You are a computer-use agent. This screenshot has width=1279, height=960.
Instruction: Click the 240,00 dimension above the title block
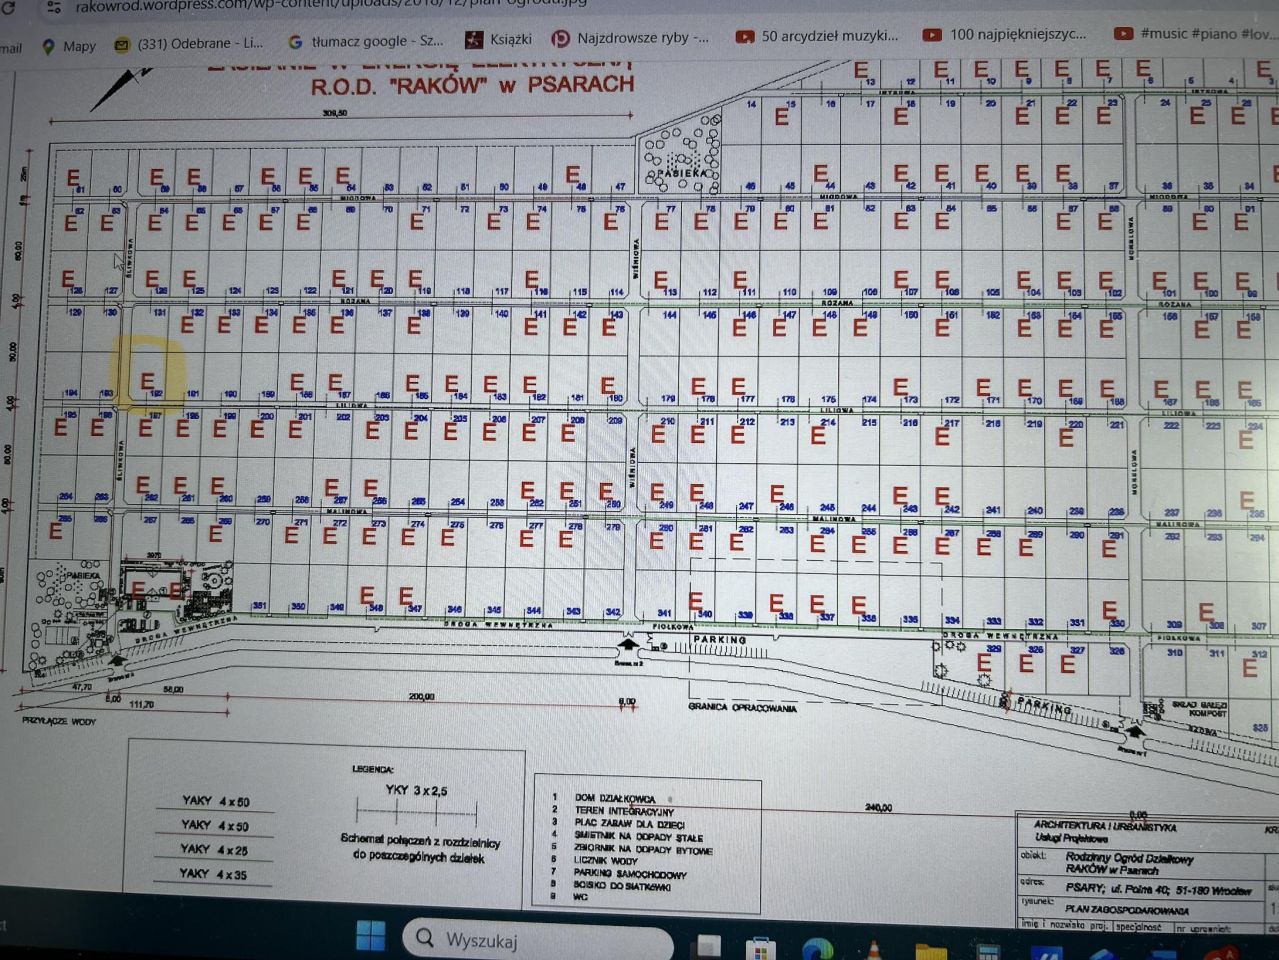878,806
